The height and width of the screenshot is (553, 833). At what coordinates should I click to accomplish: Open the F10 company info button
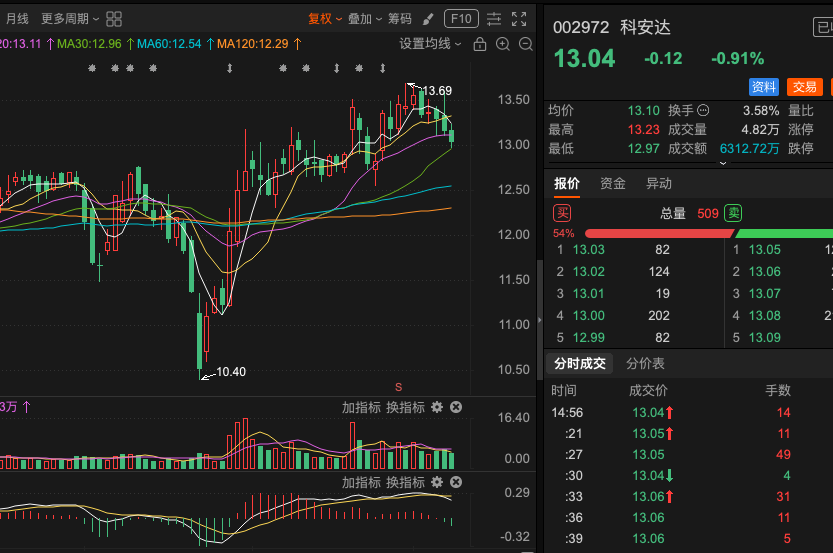click(x=461, y=19)
